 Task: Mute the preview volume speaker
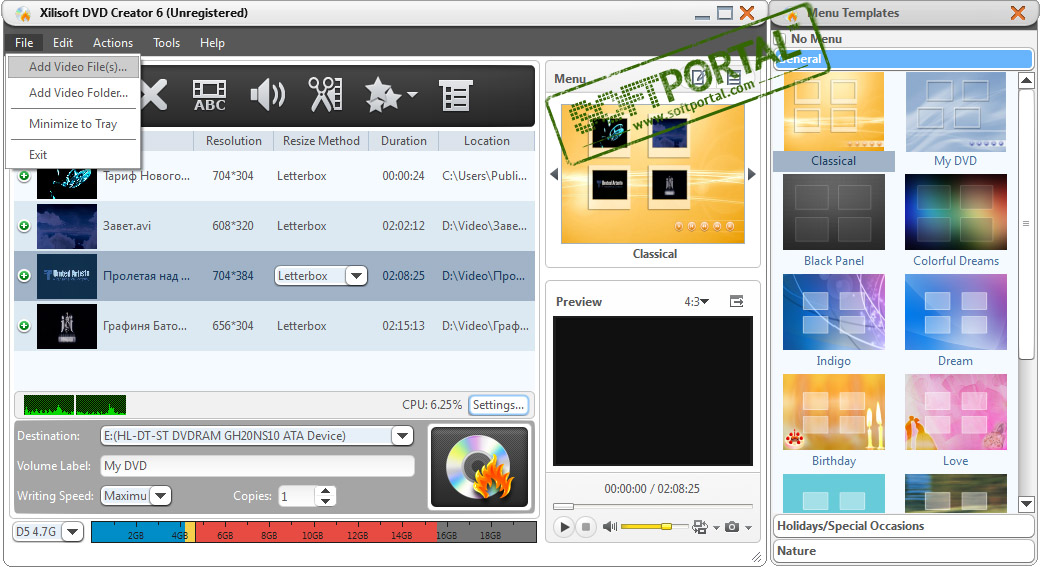tap(609, 526)
